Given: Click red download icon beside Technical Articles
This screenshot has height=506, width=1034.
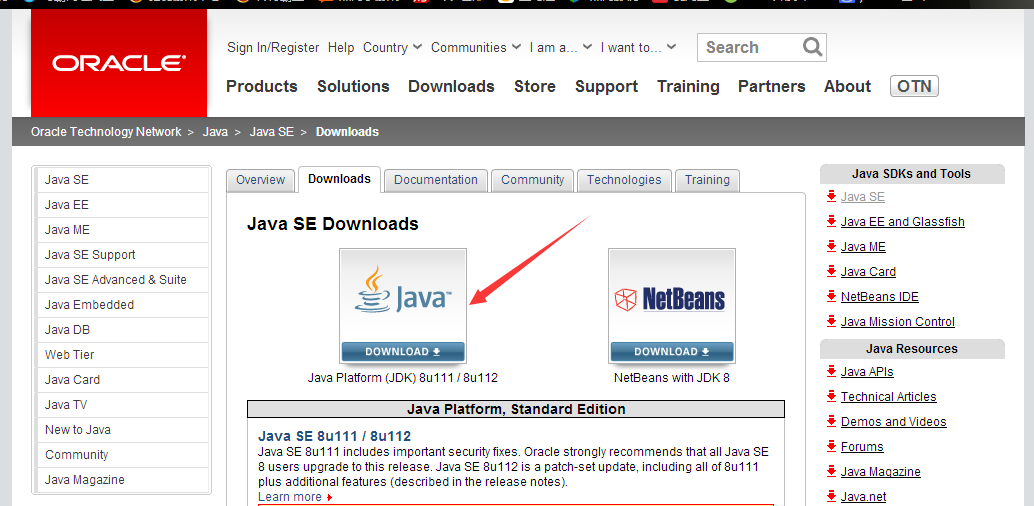Looking at the screenshot, I should [831, 396].
